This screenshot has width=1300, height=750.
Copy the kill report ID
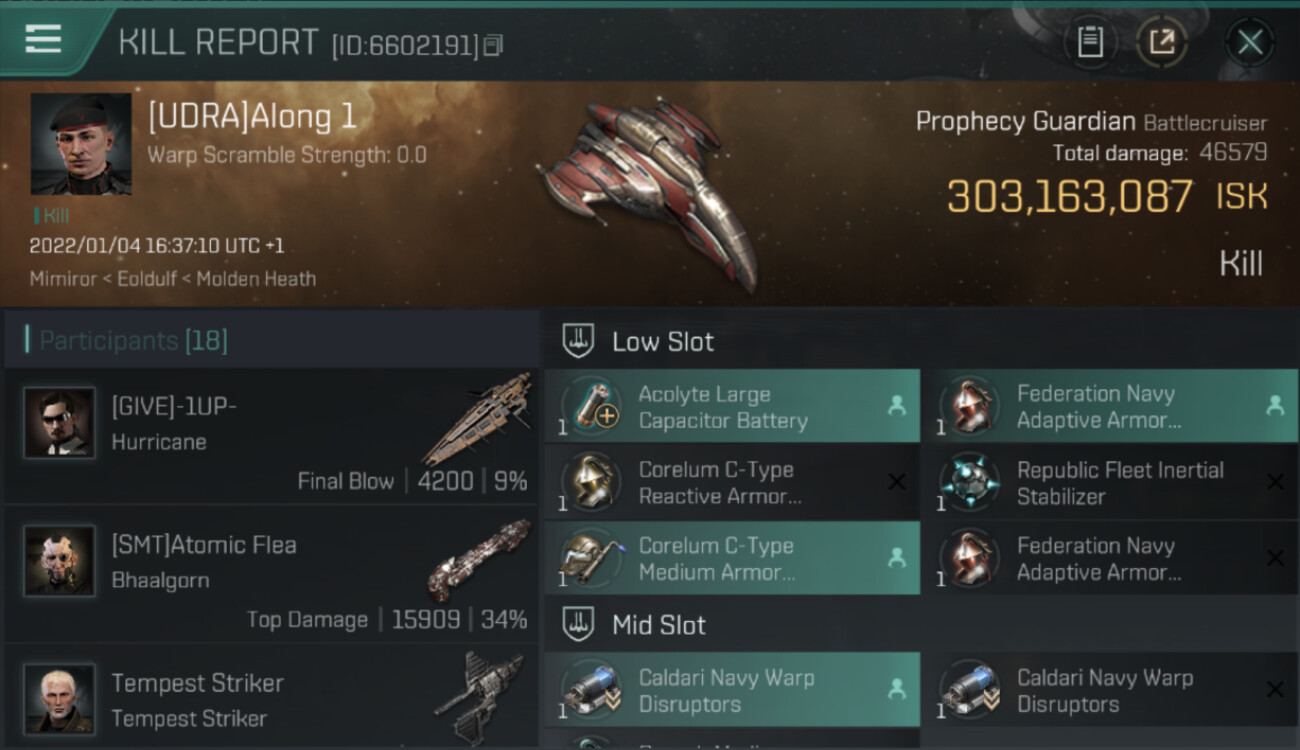492,45
